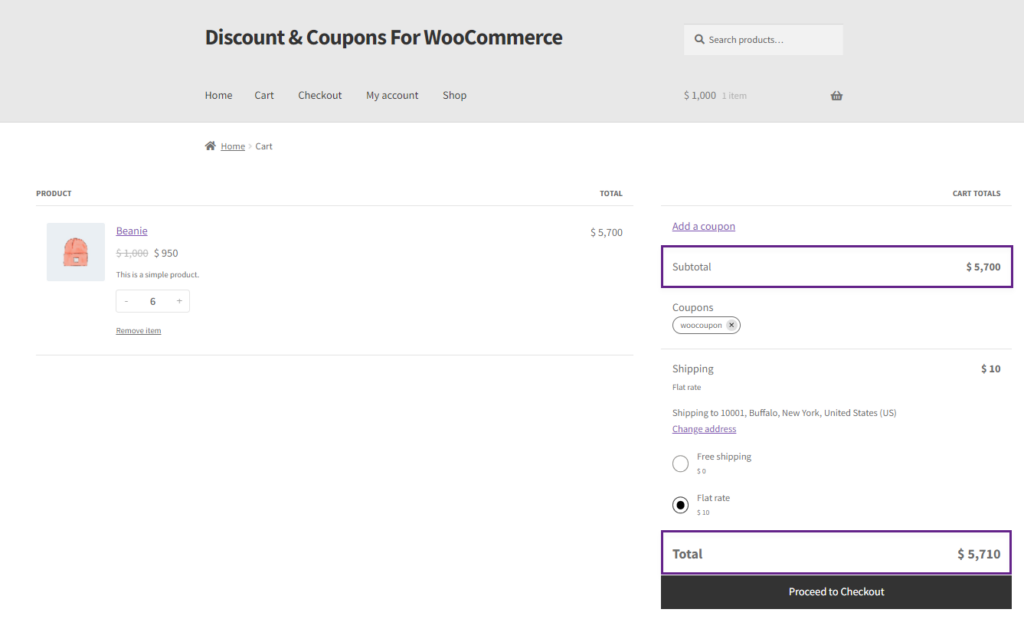Click Proceed to Checkout button

coord(836,592)
